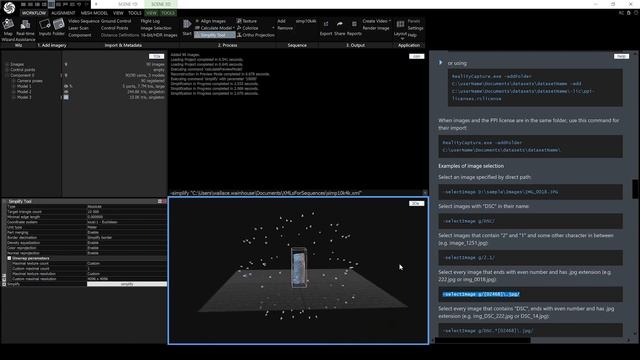This screenshot has height=360, width=640.
Task: Click the Component 0 filter icon
Action: (x=66, y=76)
